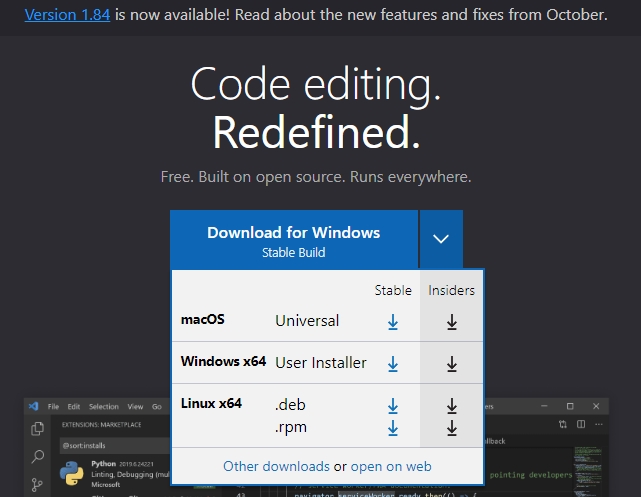The height and width of the screenshot is (497, 641).
Task: Download macOS Universal stable build
Action: (393, 322)
